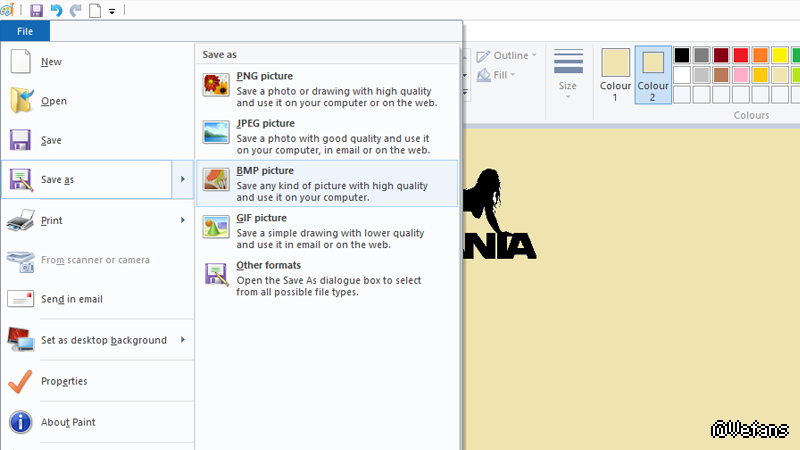Click the Redo arrow in quick access toolbar
800x450 pixels.
76,10
